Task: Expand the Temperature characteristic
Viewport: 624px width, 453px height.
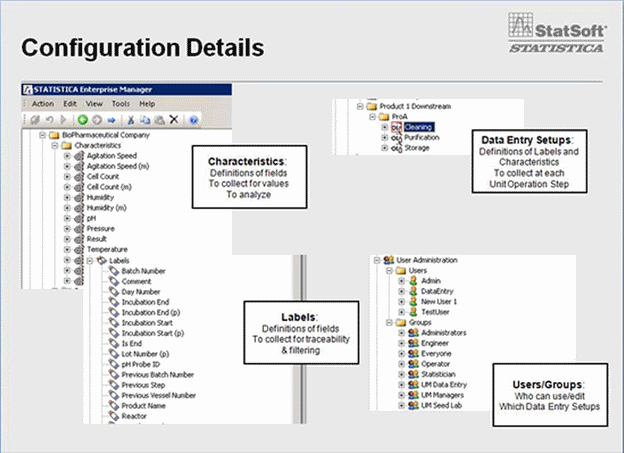Action: point(67,250)
